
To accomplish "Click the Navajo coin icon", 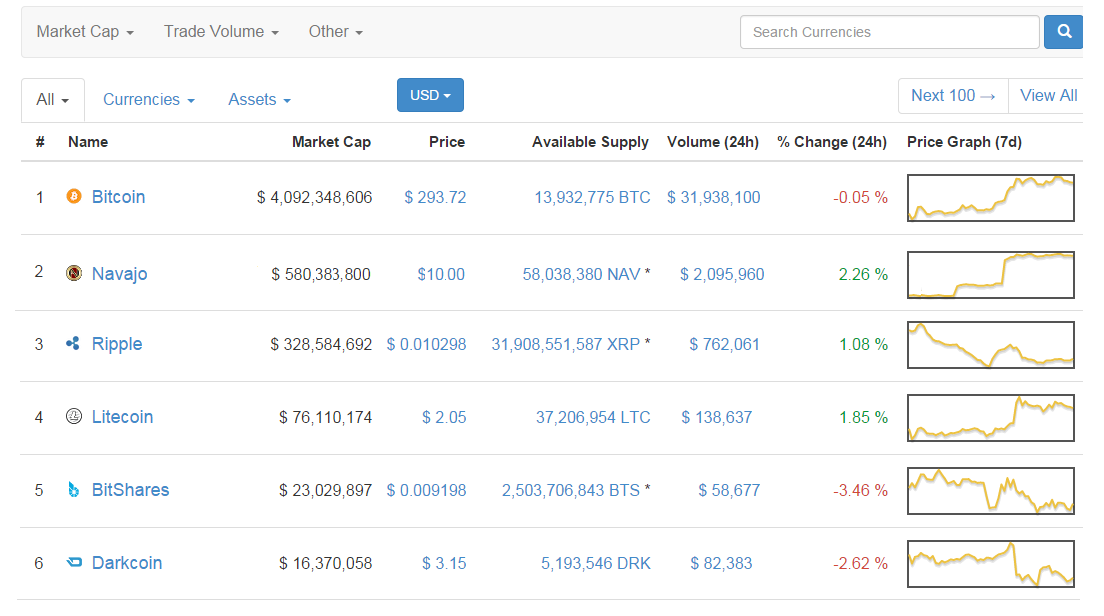I will tap(74, 273).
